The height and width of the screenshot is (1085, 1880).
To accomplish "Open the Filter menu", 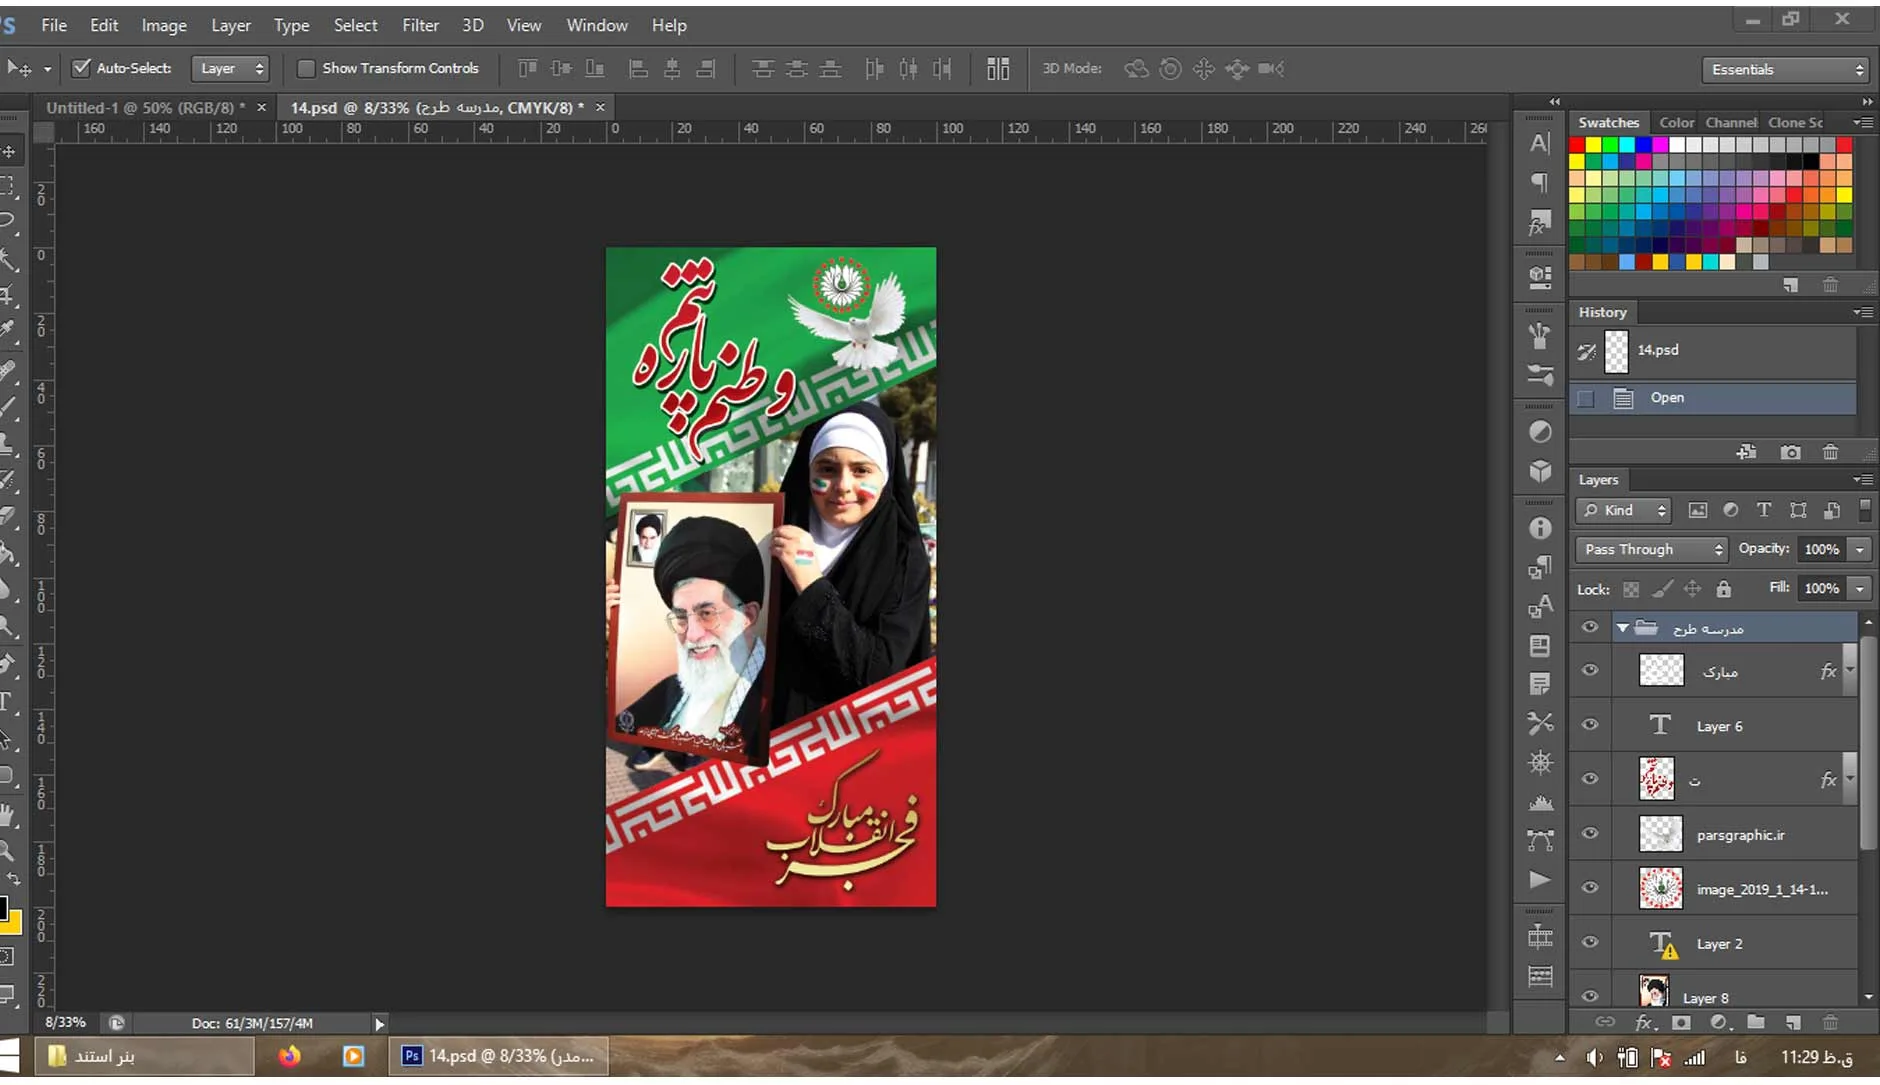I will [420, 25].
